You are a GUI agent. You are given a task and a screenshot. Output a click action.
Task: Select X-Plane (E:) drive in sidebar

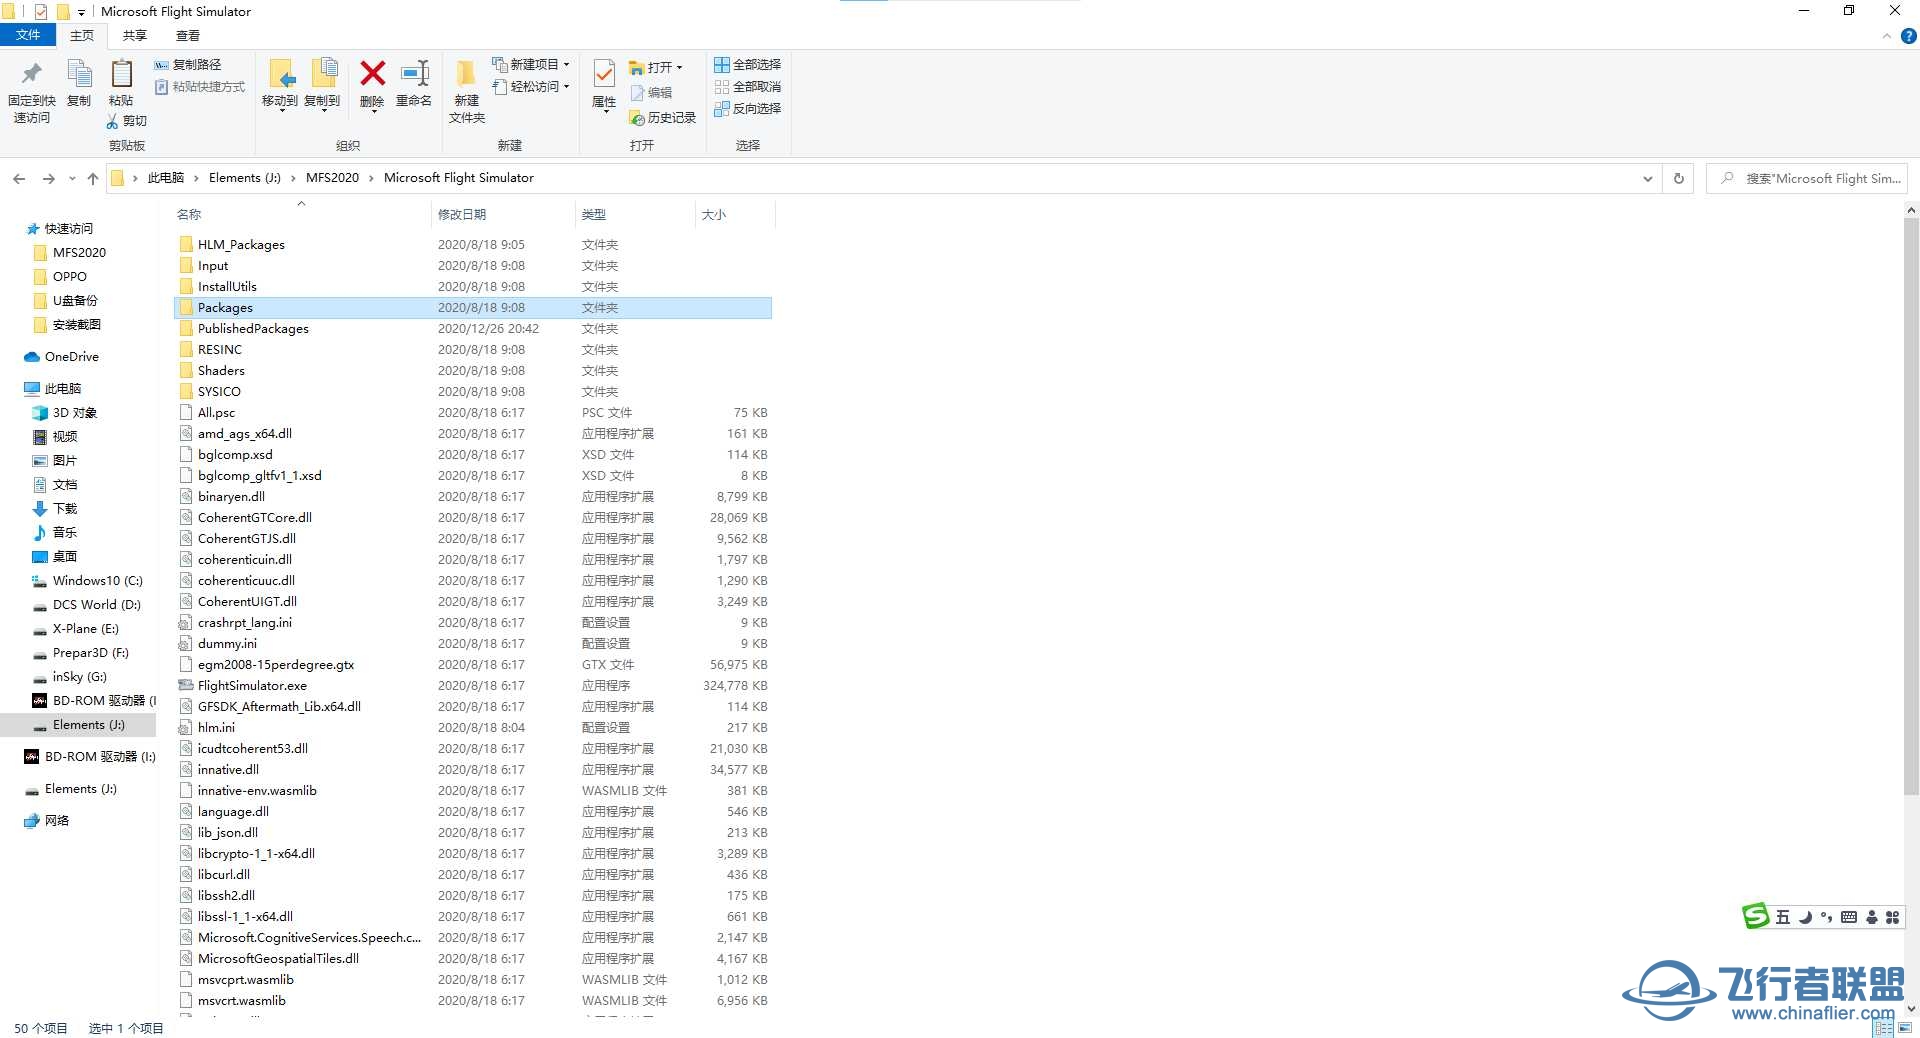tap(85, 629)
